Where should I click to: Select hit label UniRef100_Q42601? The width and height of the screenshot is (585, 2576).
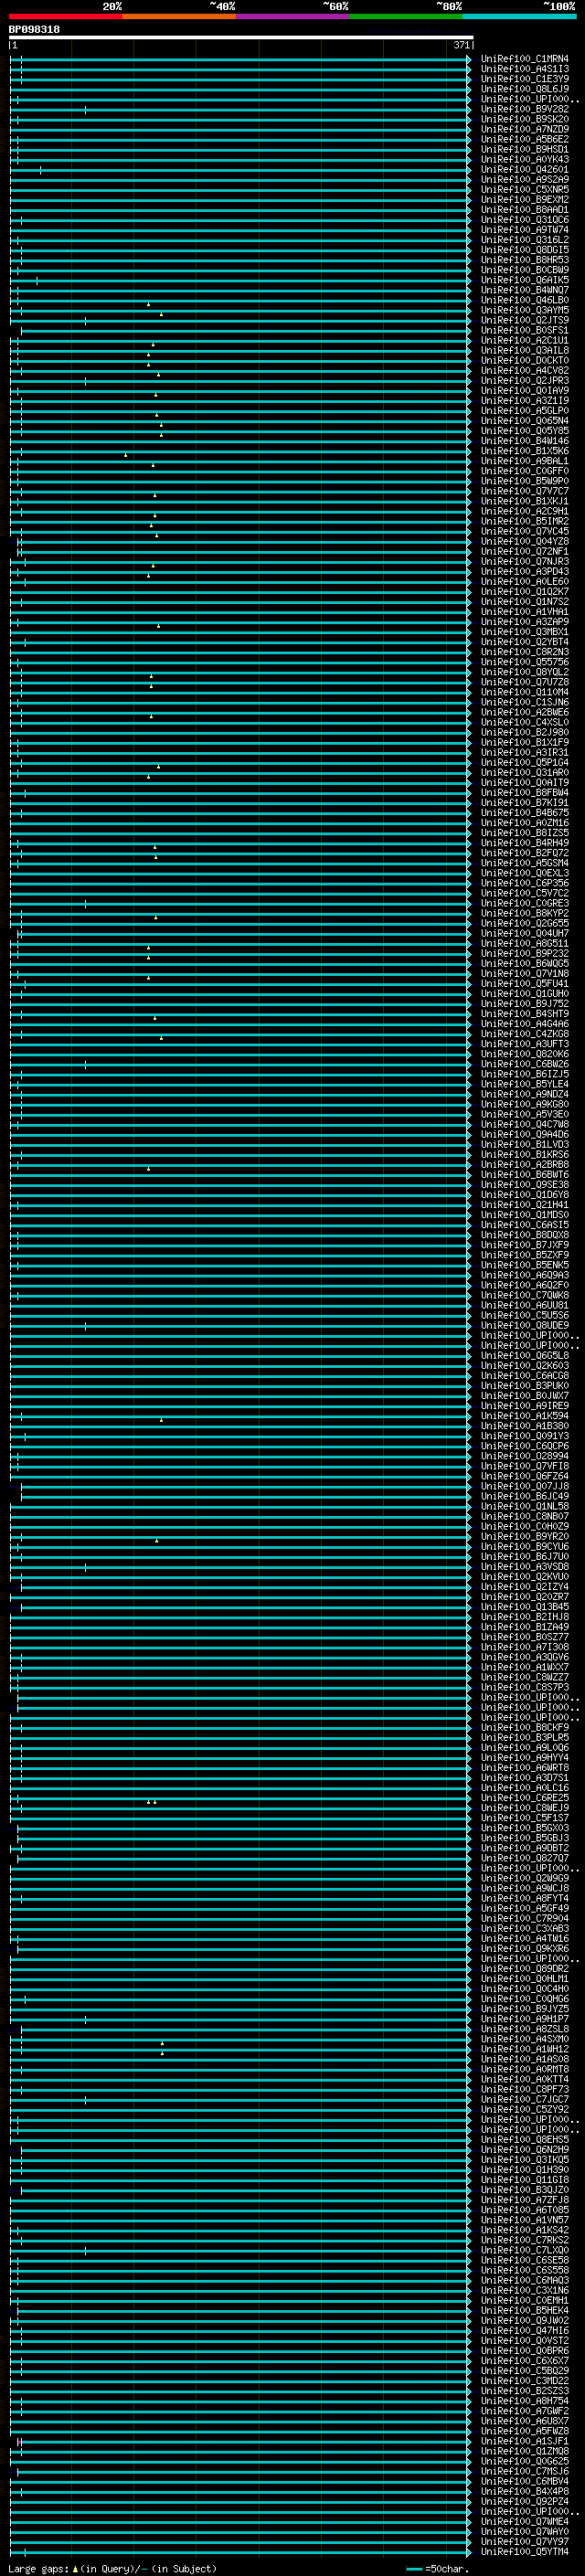pyautogui.click(x=524, y=170)
